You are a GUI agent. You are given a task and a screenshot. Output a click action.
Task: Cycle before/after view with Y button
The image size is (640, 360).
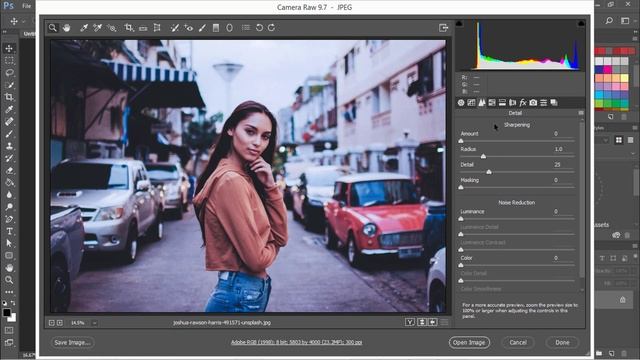[410, 322]
